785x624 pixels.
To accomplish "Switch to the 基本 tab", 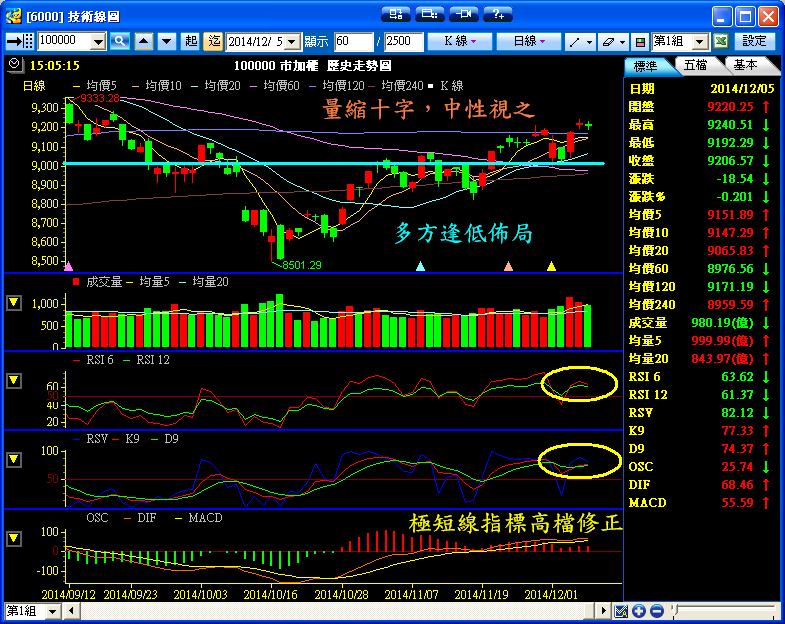I will (745, 65).
